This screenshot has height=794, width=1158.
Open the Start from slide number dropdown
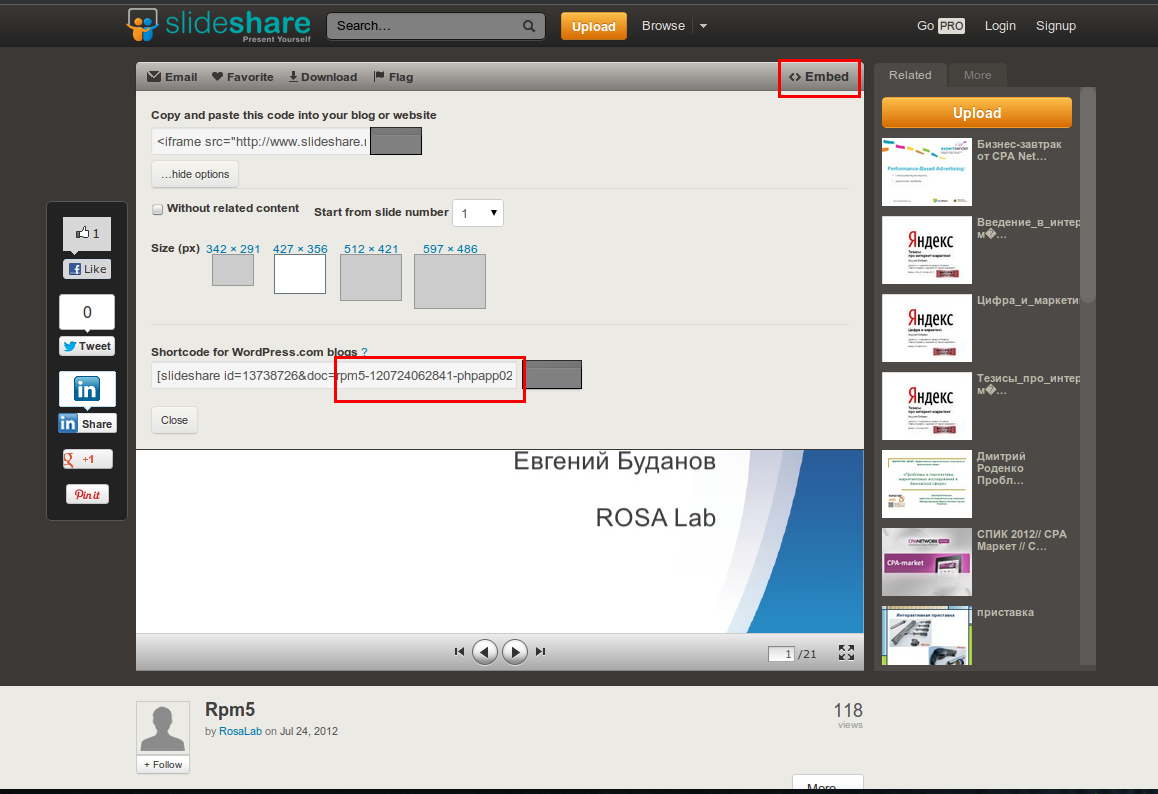pyautogui.click(x=478, y=213)
